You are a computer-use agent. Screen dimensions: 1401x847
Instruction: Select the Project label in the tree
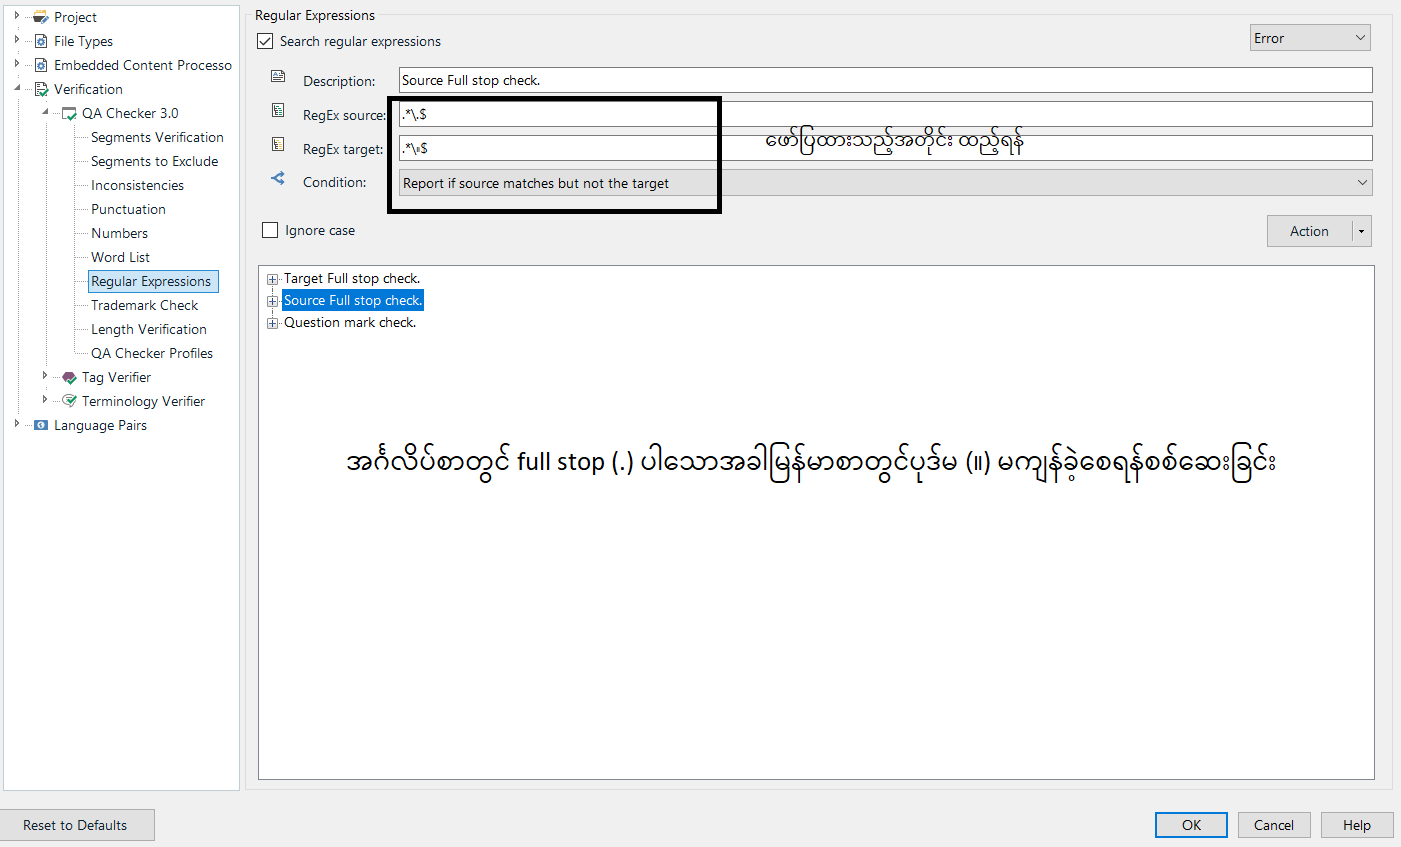tap(75, 17)
